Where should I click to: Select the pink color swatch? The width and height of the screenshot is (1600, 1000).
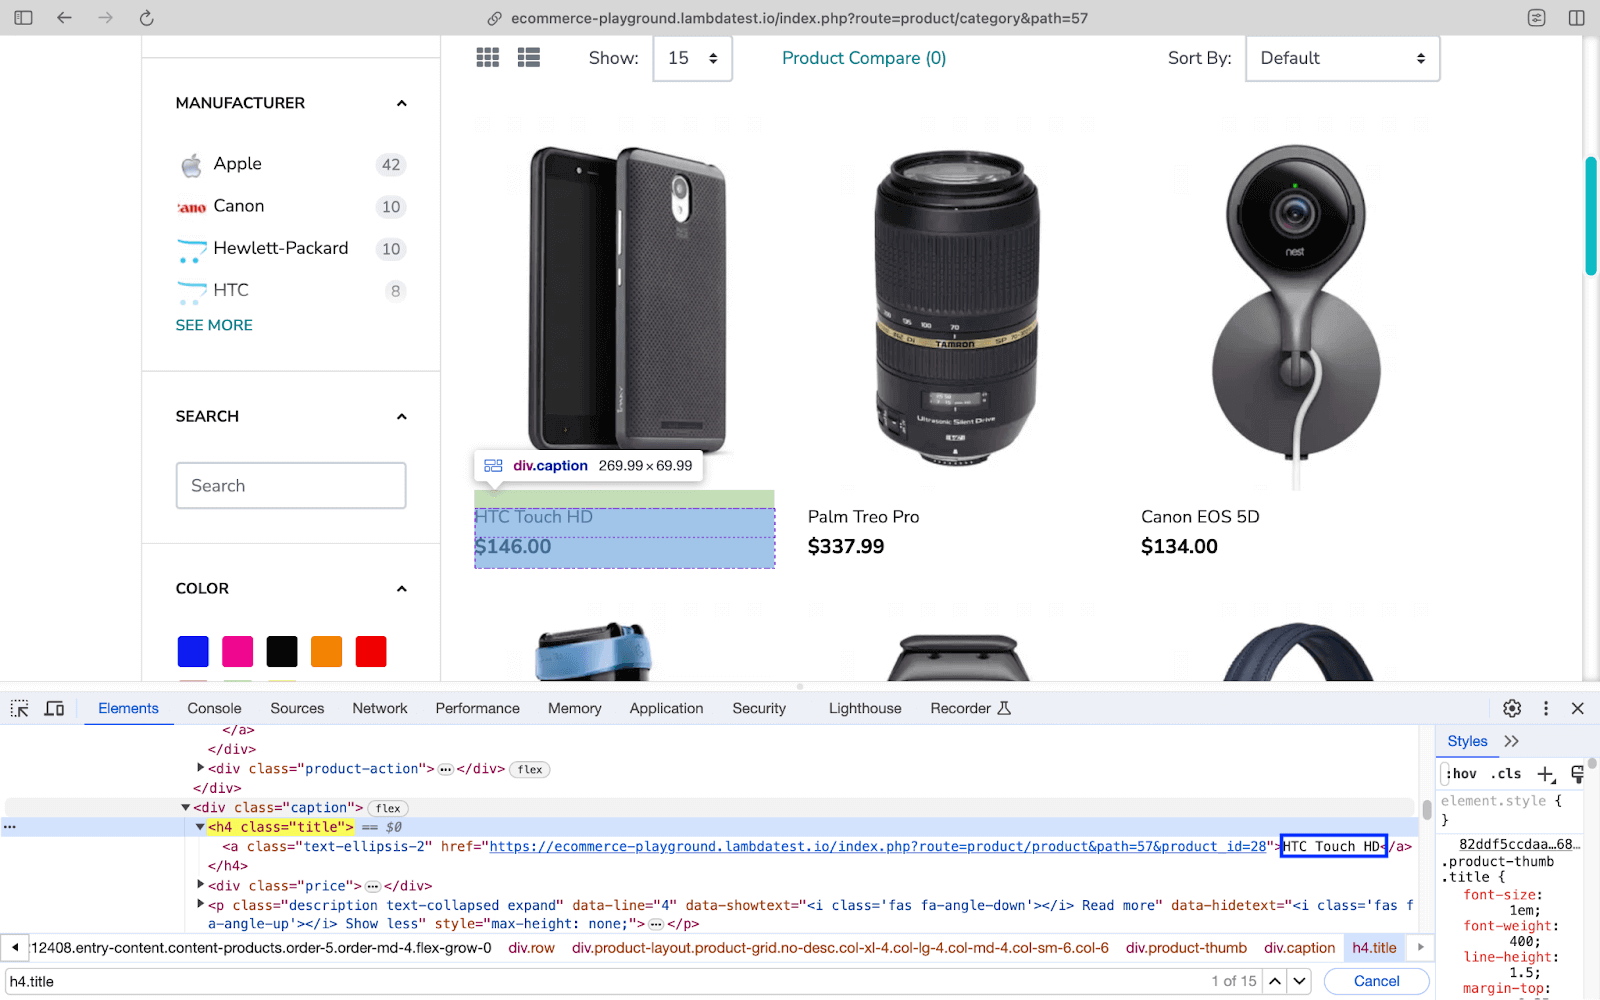click(x=237, y=652)
